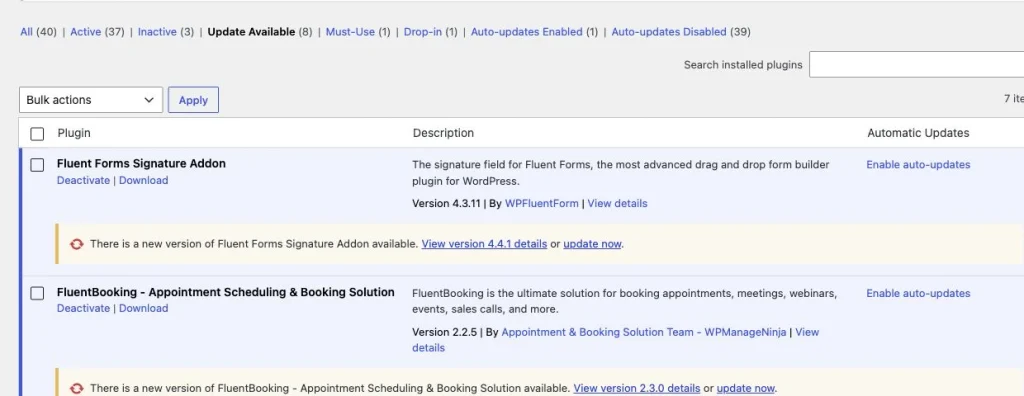Viewport: 1024px width, 396px height.
Task: Open the Bulk actions dropdown
Action: pyautogui.click(x=91, y=100)
